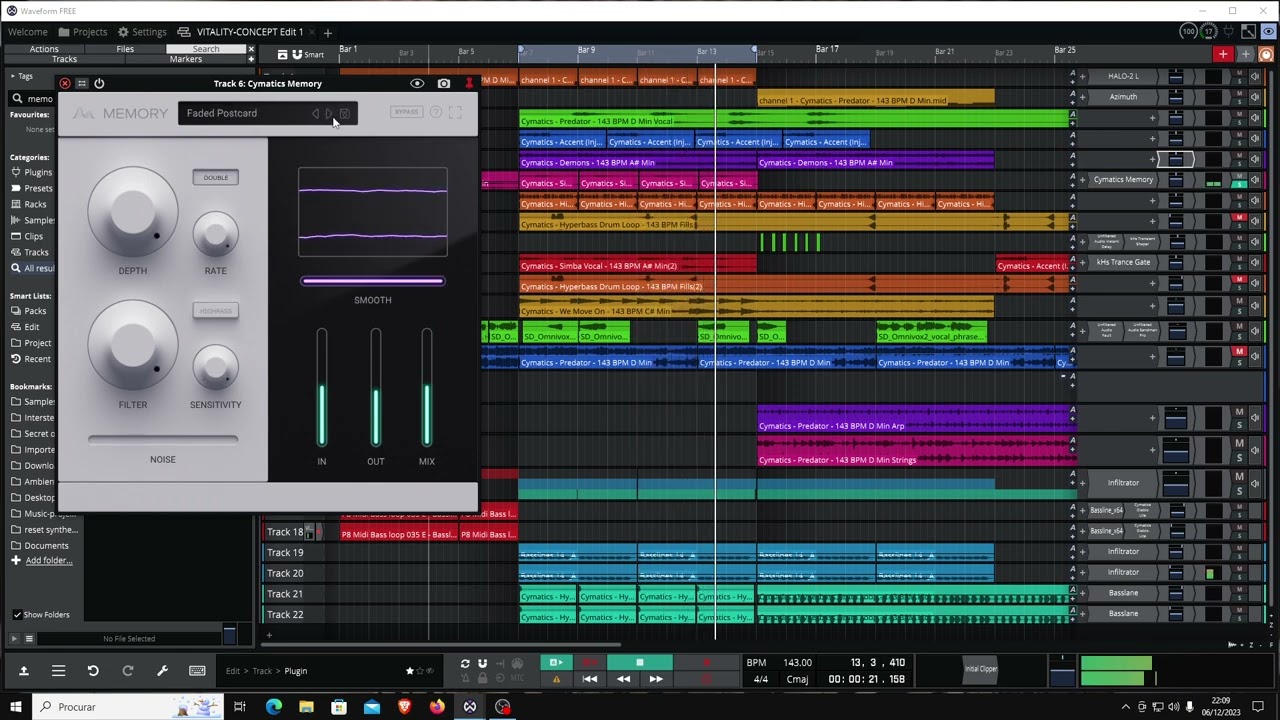
Task: Click the export upload icon in bottom bar
Action: (23, 671)
